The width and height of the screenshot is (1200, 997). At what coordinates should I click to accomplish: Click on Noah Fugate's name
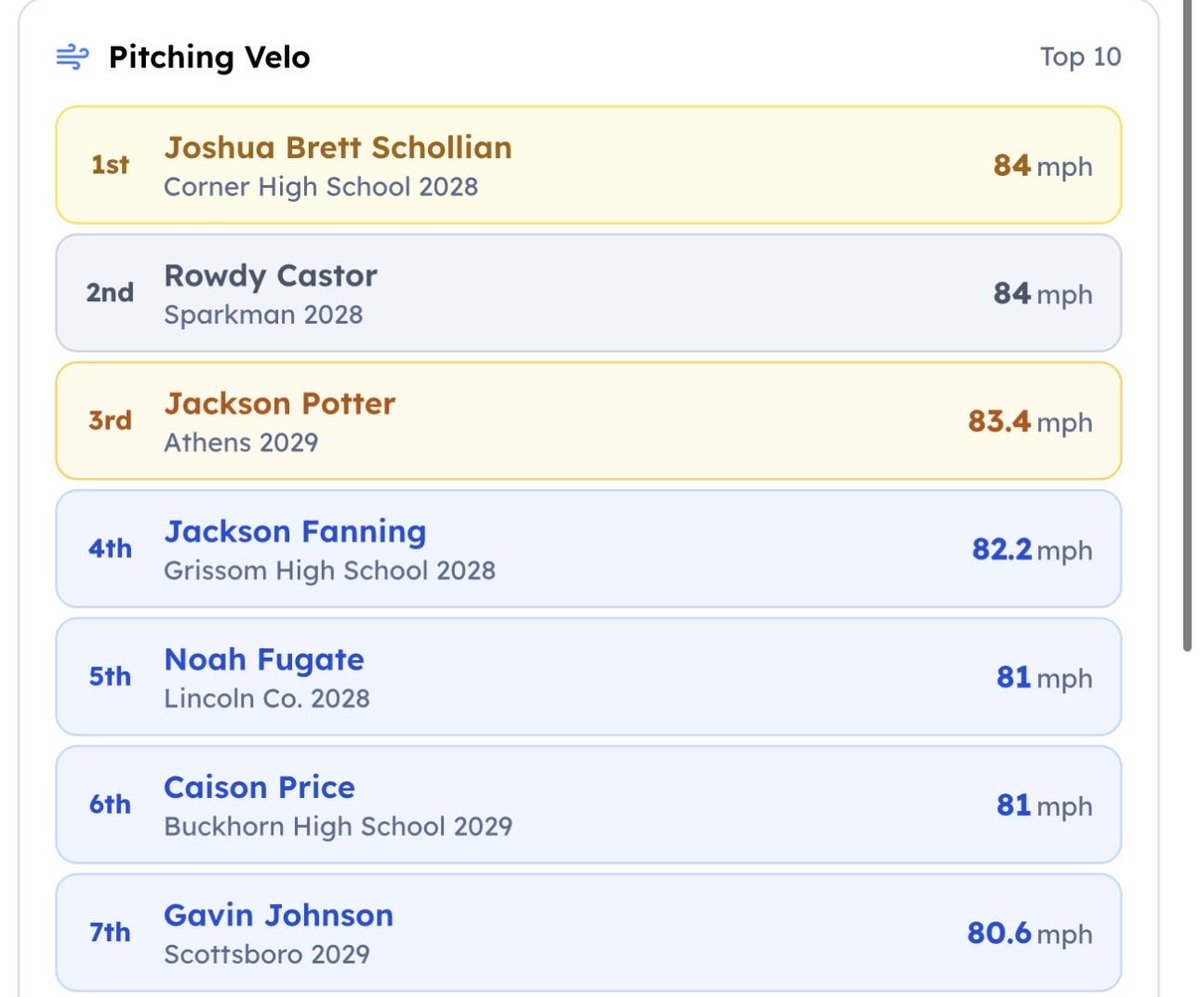pyautogui.click(x=264, y=660)
